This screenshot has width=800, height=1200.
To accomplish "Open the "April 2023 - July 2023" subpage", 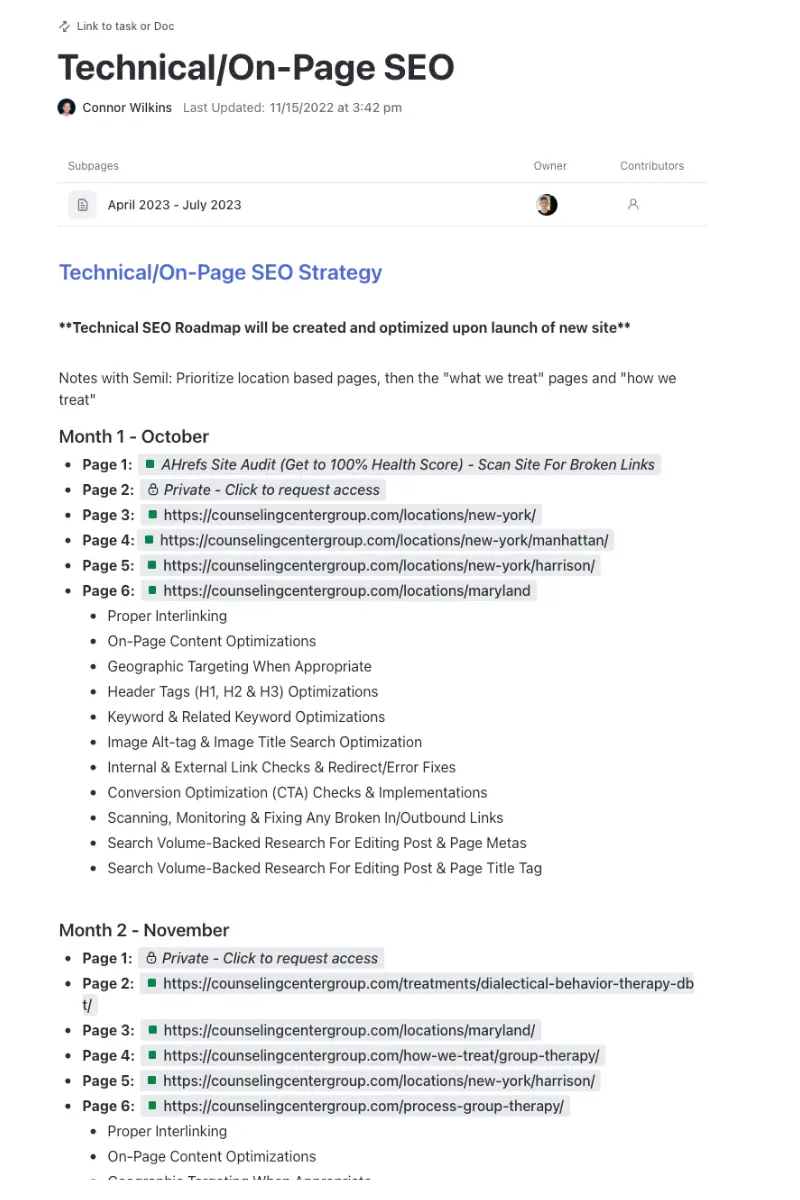I will pos(174,204).
